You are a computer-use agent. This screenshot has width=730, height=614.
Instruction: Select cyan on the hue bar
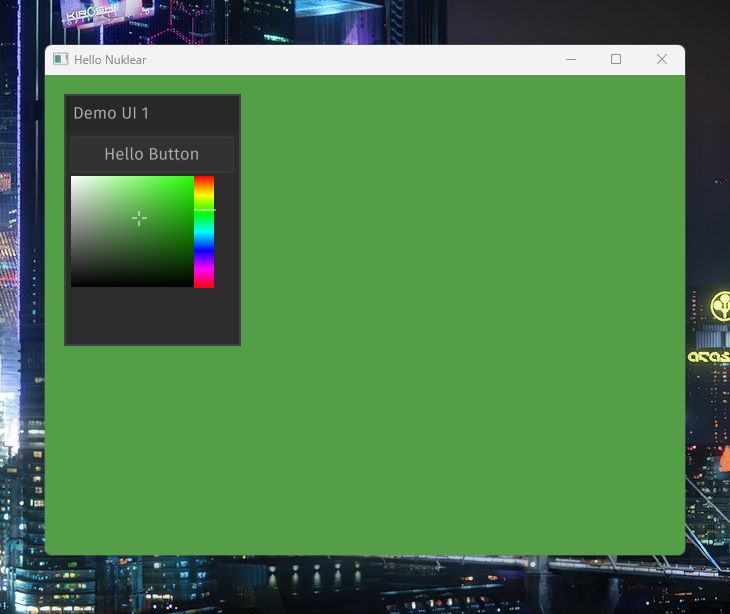204,232
